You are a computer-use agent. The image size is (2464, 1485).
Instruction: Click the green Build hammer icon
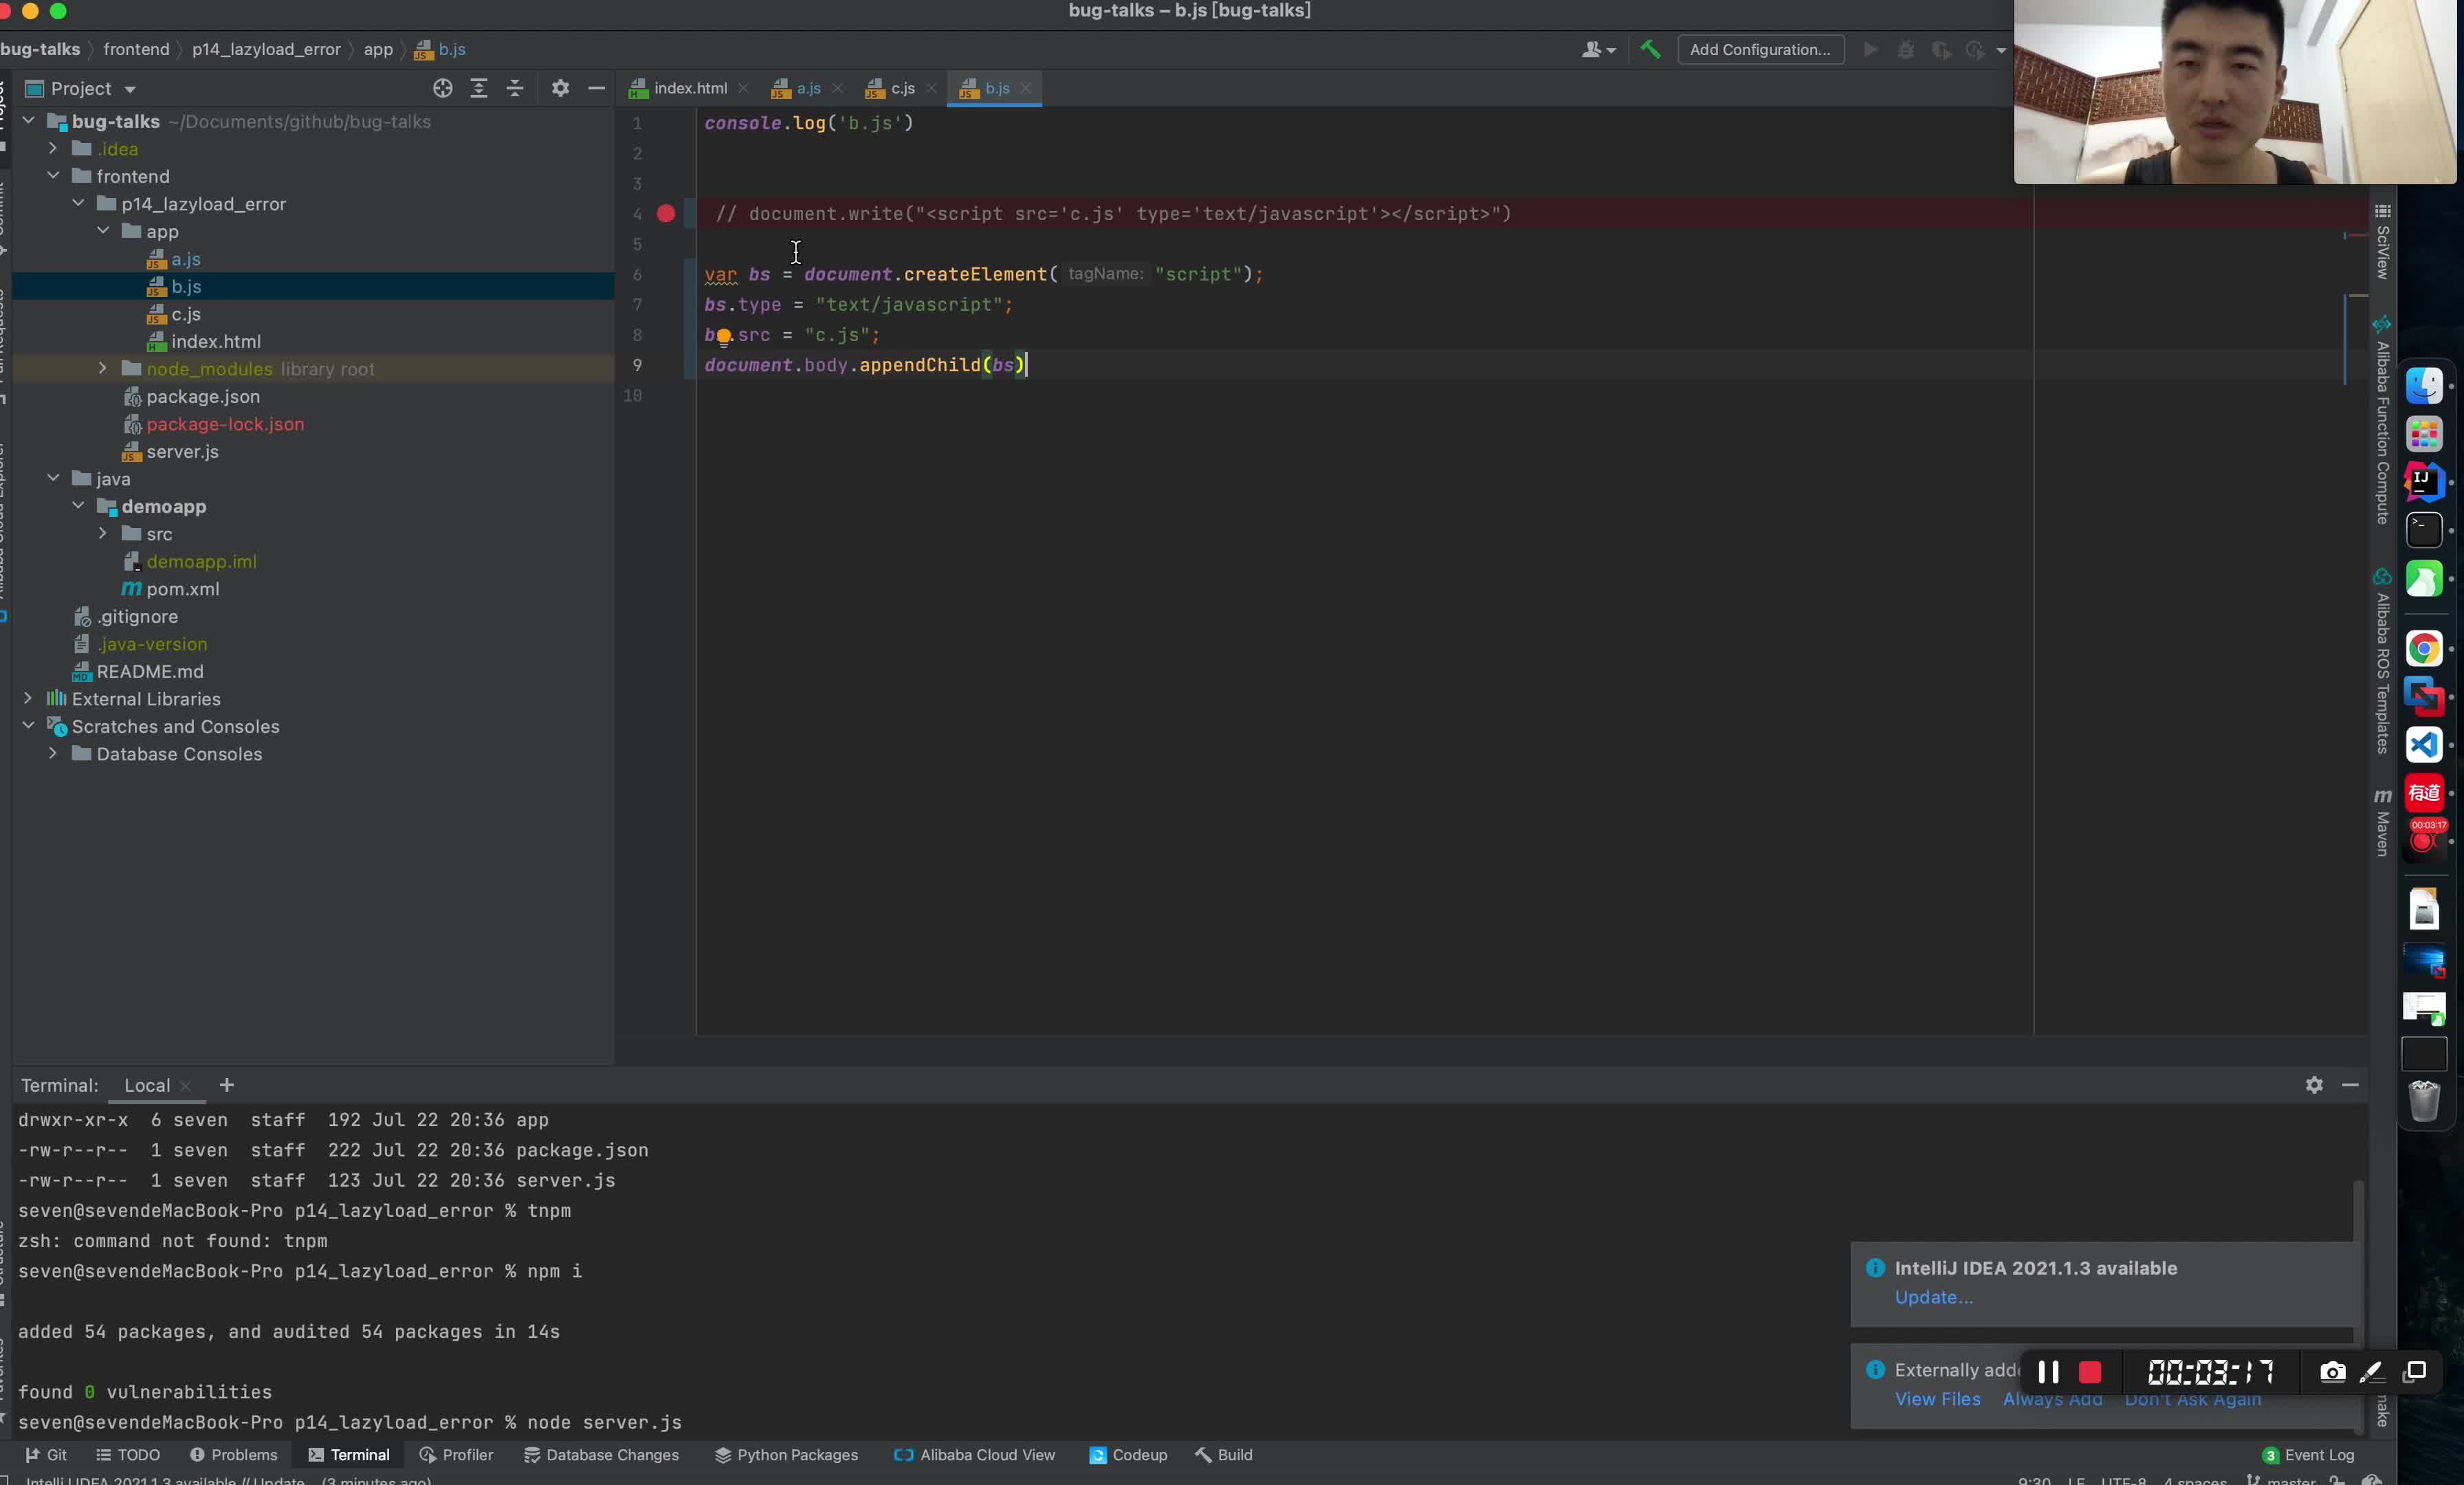(x=1650, y=49)
